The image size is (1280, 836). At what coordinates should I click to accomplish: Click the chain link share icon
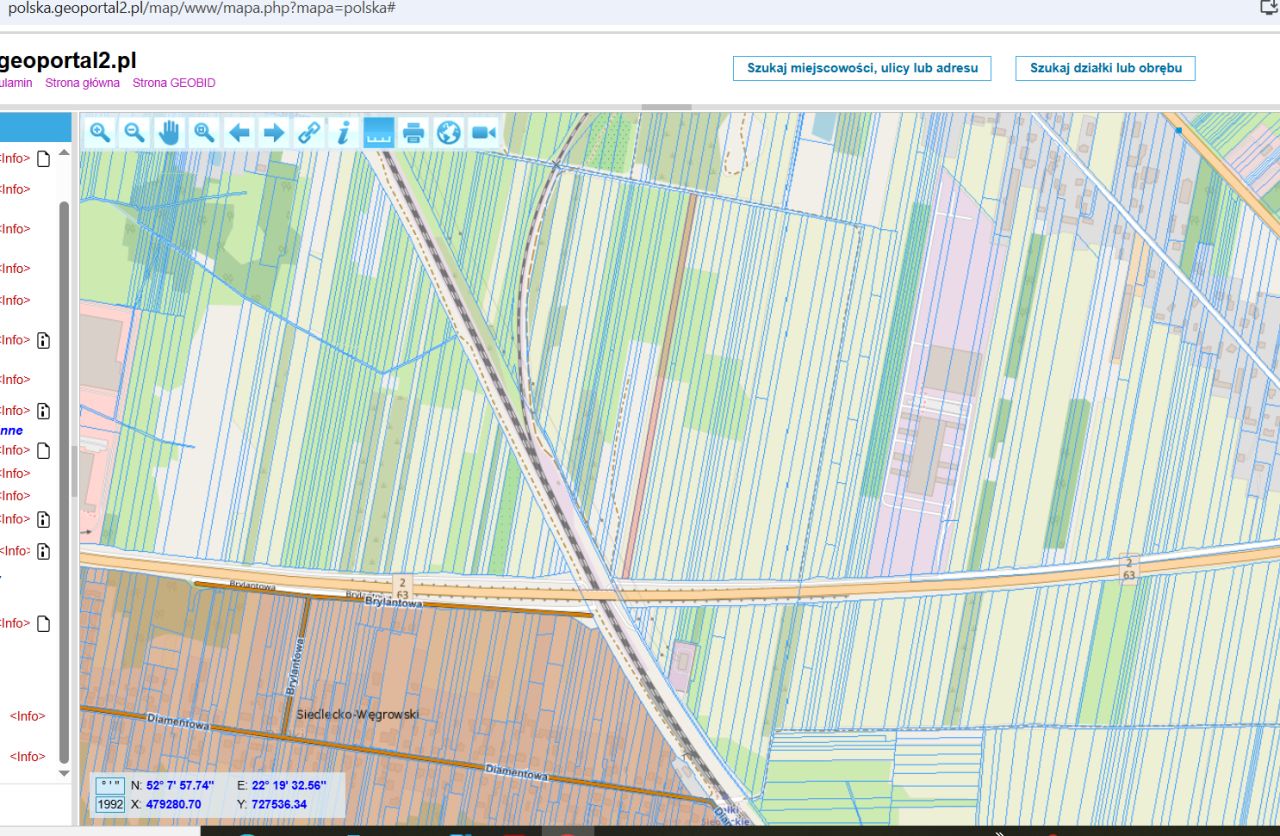click(x=309, y=132)
